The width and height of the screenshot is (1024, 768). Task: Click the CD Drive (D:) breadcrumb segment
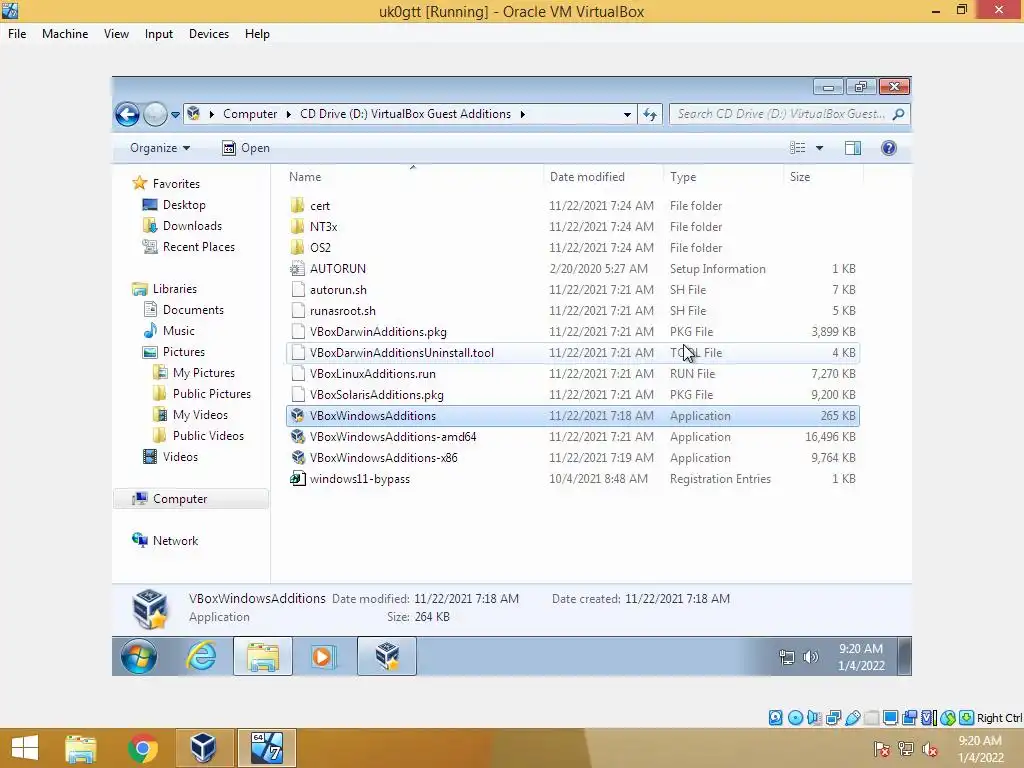405,114
